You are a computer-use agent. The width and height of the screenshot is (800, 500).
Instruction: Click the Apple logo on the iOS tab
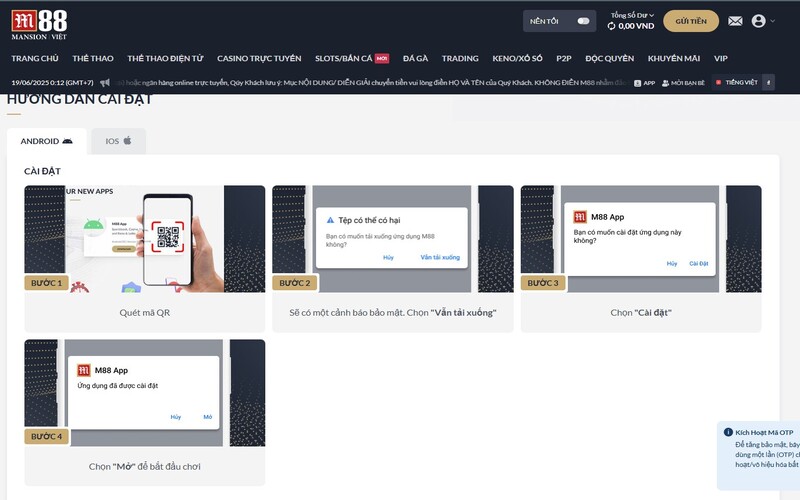[127, 140]
